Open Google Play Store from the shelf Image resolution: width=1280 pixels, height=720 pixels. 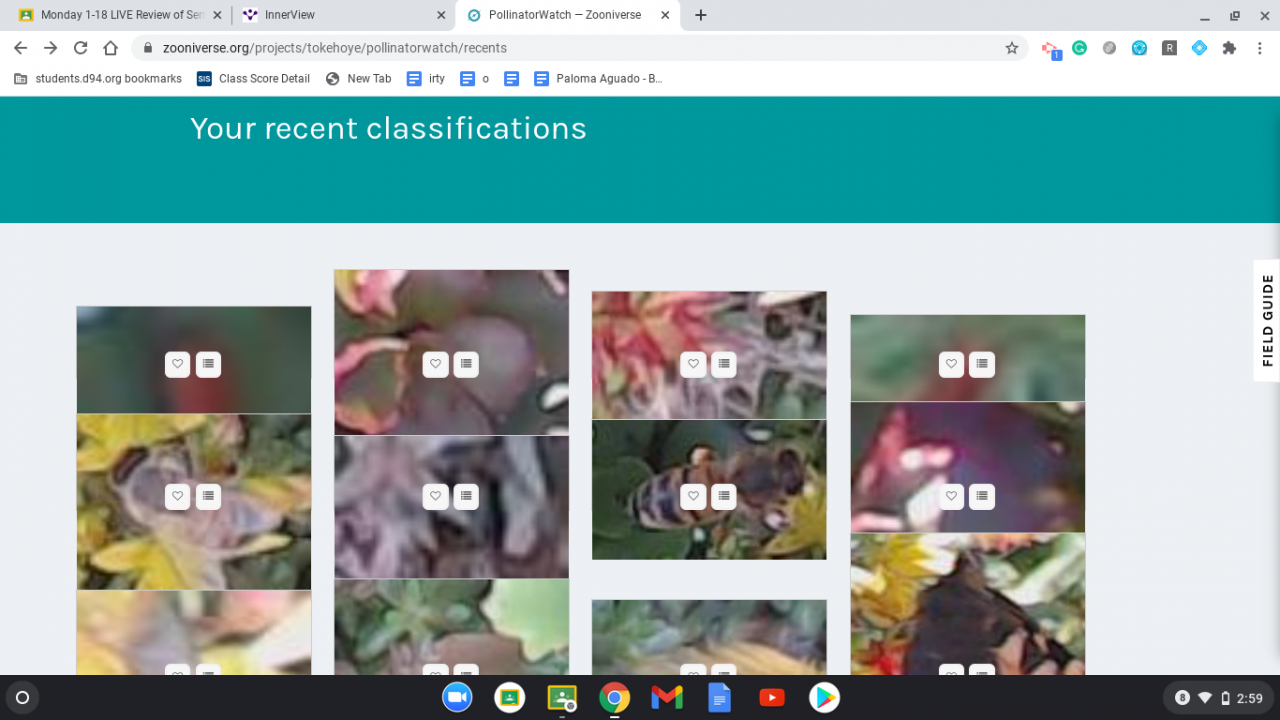(x=824, y=698)
